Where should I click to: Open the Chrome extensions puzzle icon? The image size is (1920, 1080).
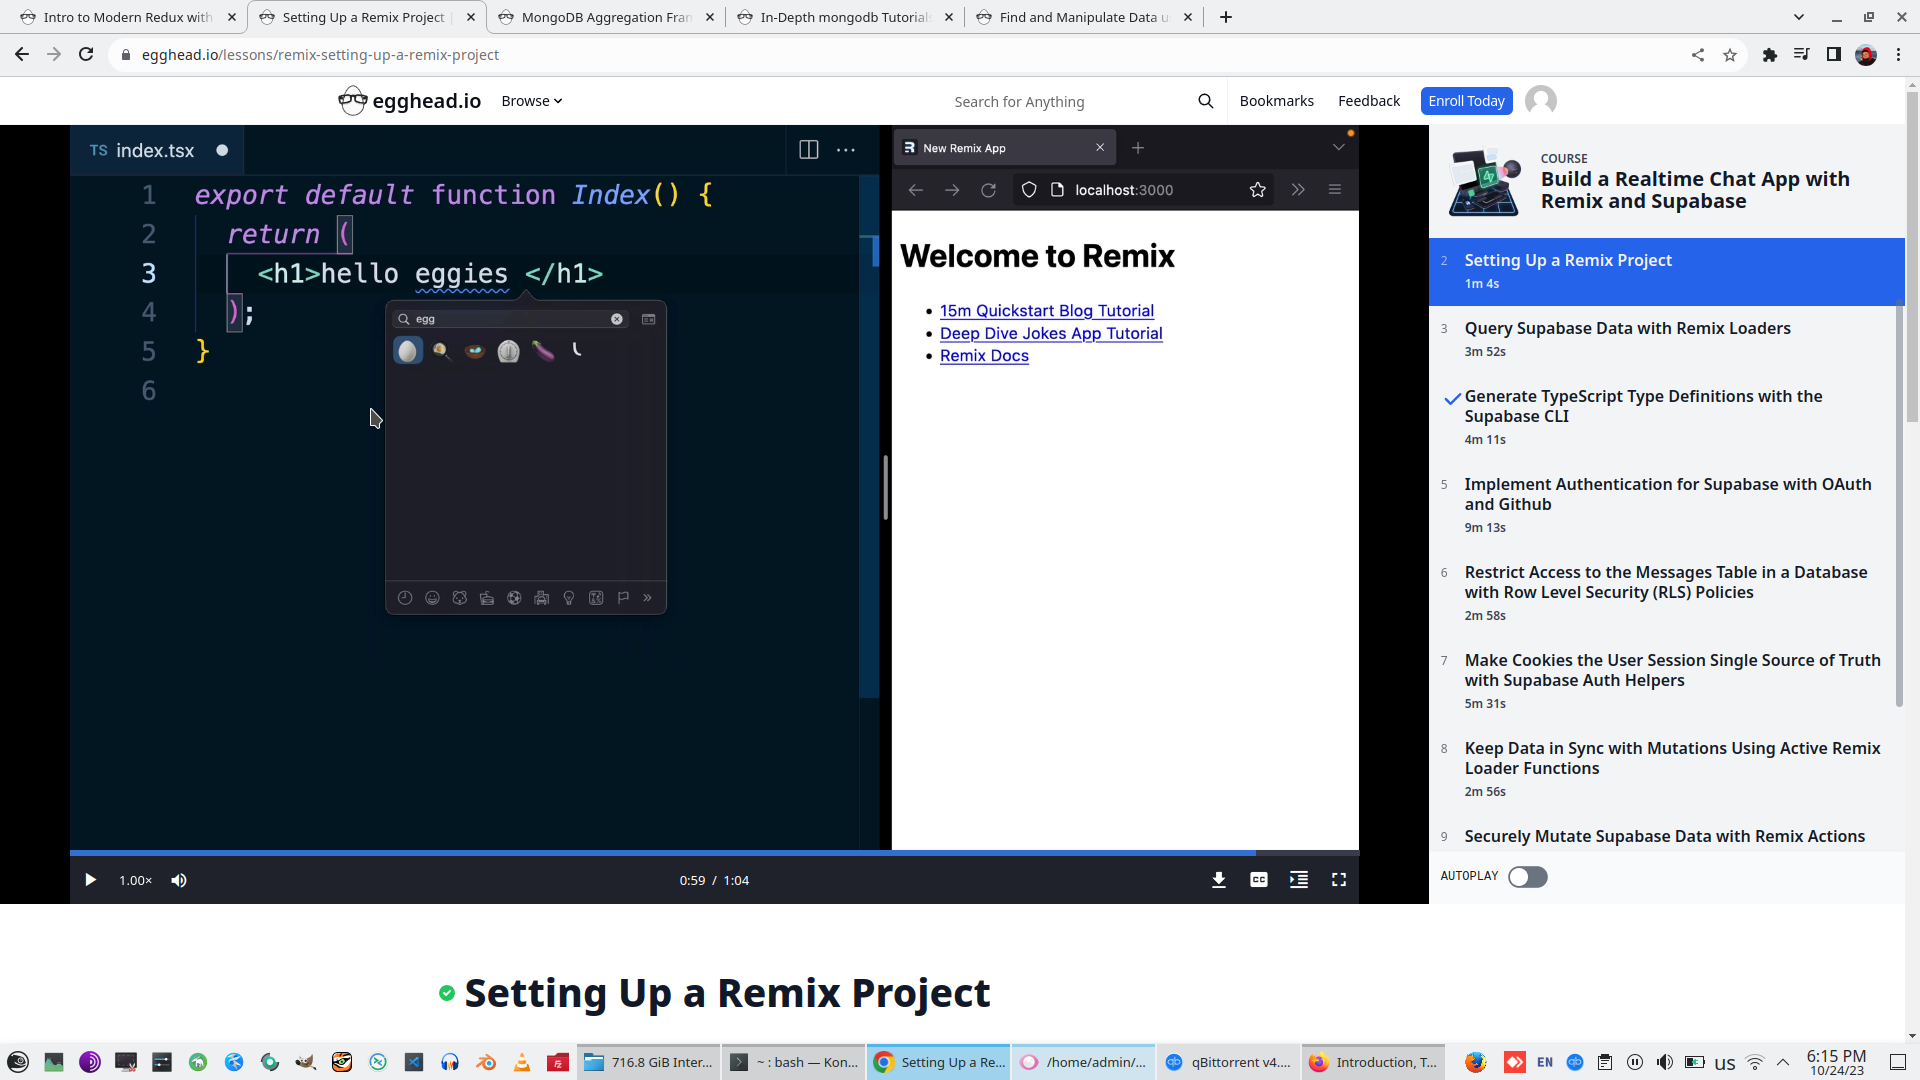1769,55
